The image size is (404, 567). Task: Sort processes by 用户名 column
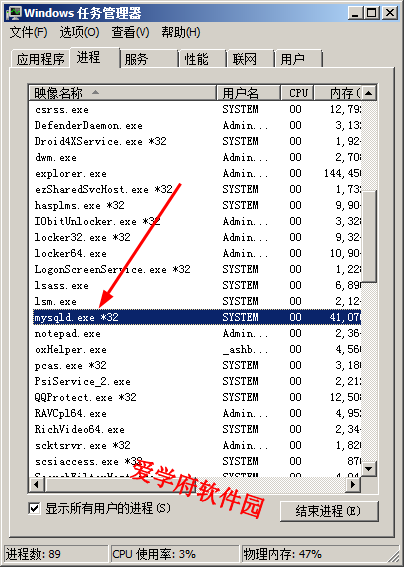pyautogui.click(x=249, y=93)
